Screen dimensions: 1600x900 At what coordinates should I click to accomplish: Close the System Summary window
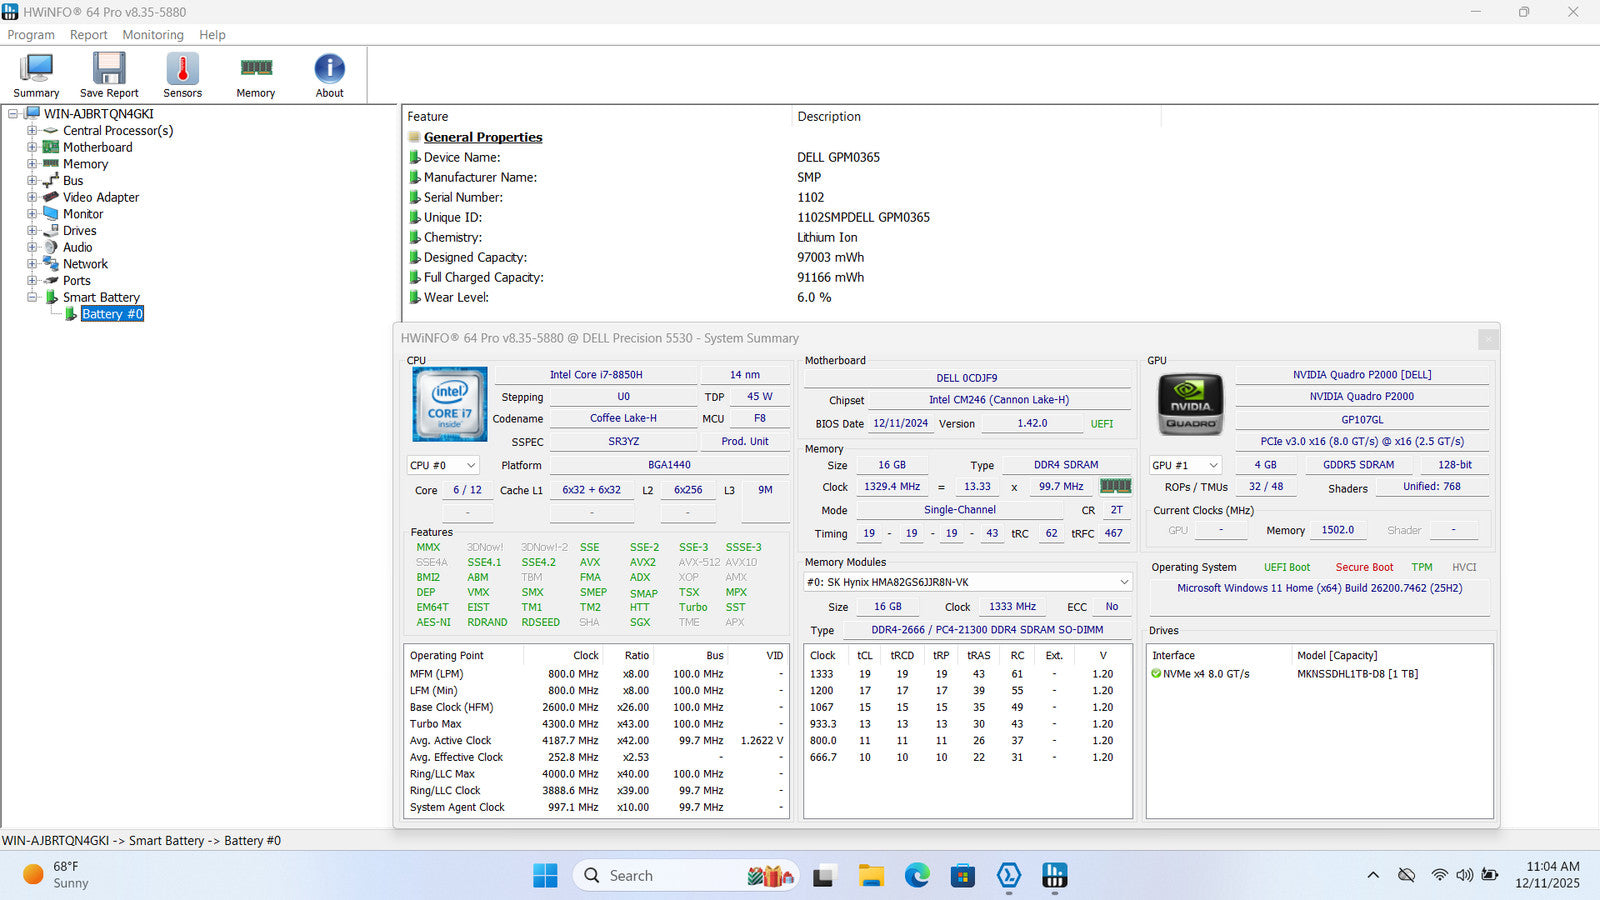pos(1488,339)
